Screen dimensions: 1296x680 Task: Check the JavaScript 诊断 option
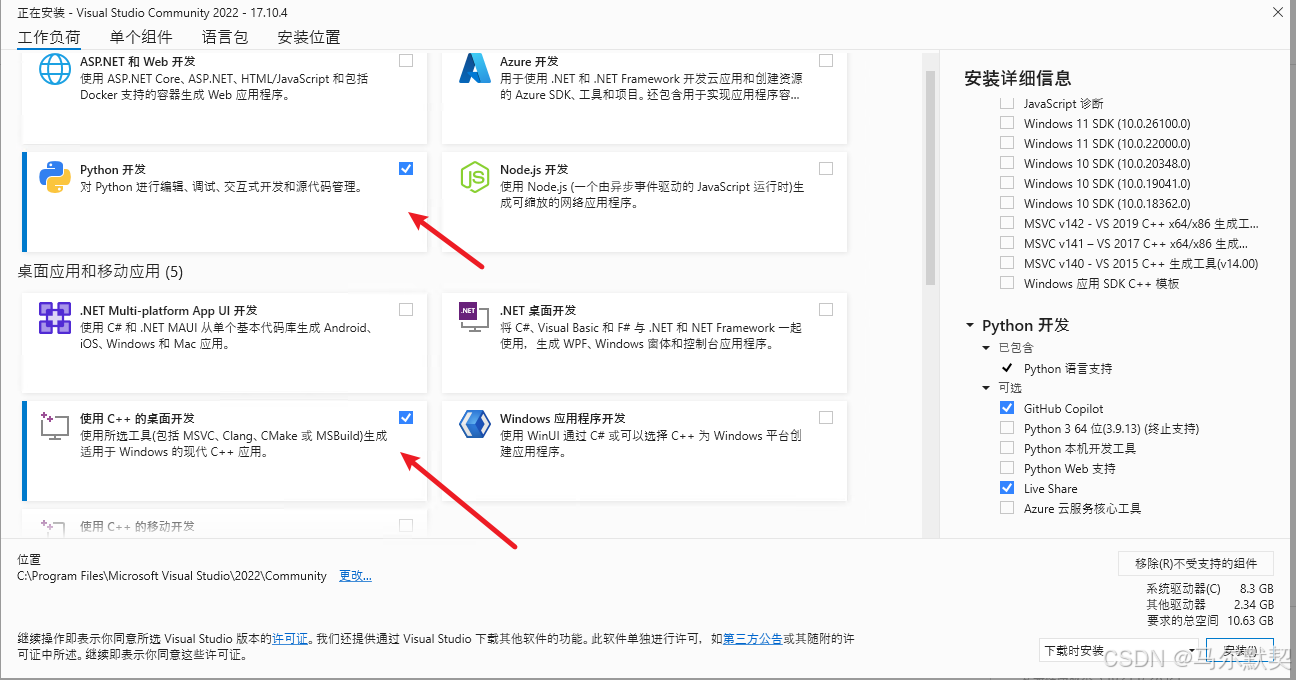pos(1007,103)
